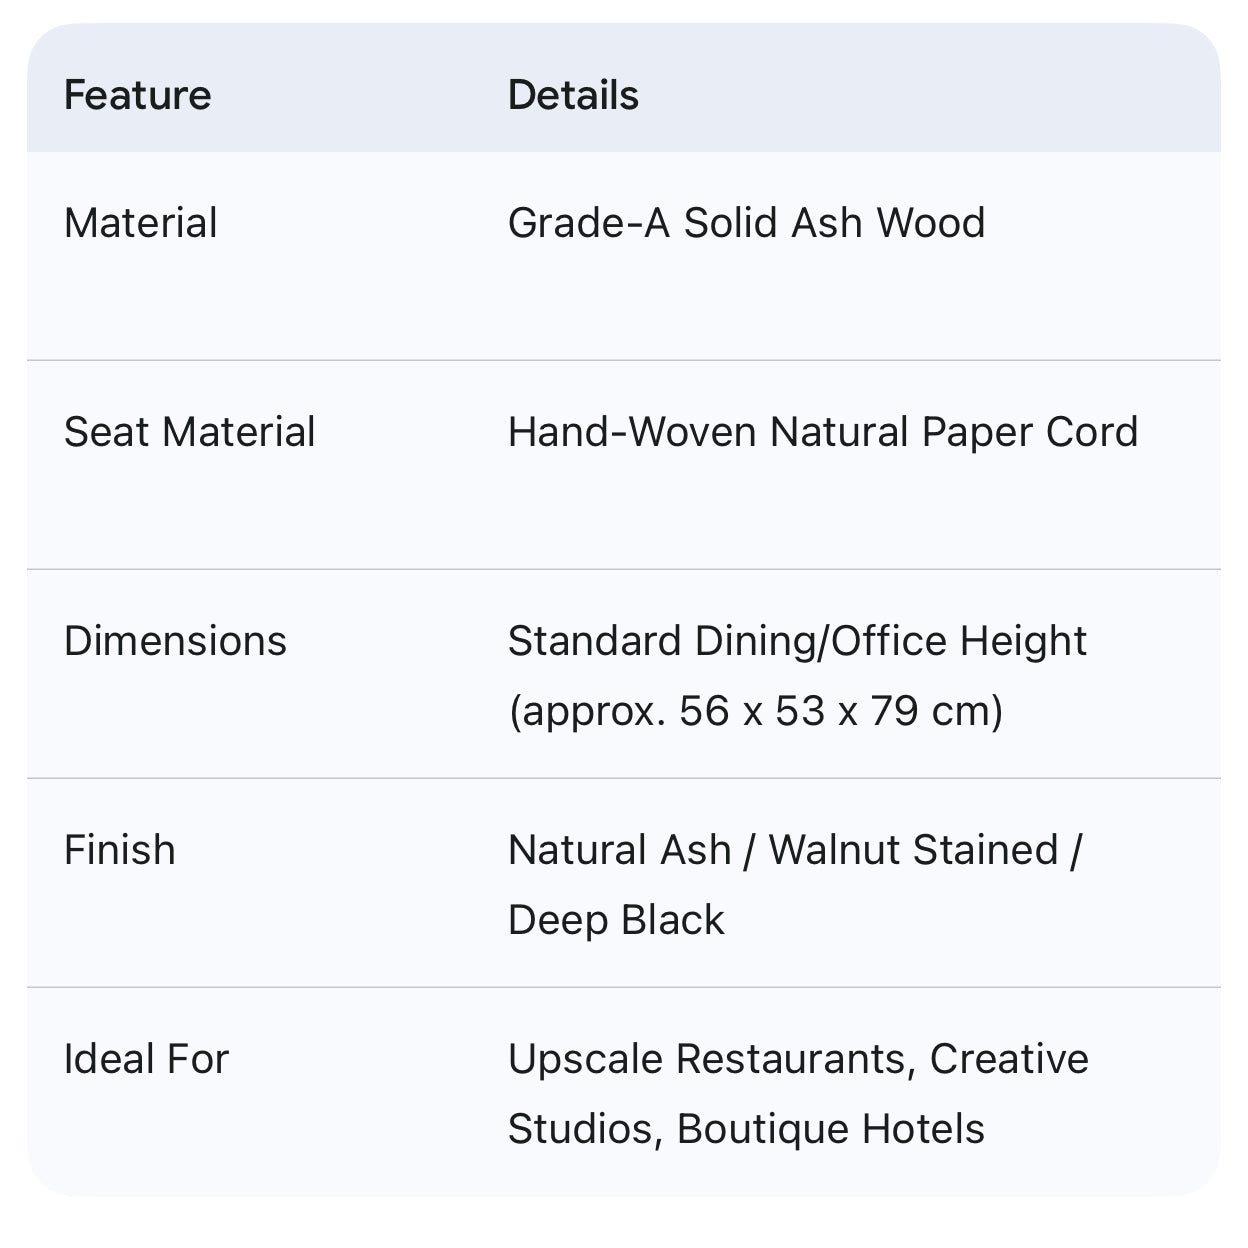Click the "Walnut Stained" finish text

913,850
